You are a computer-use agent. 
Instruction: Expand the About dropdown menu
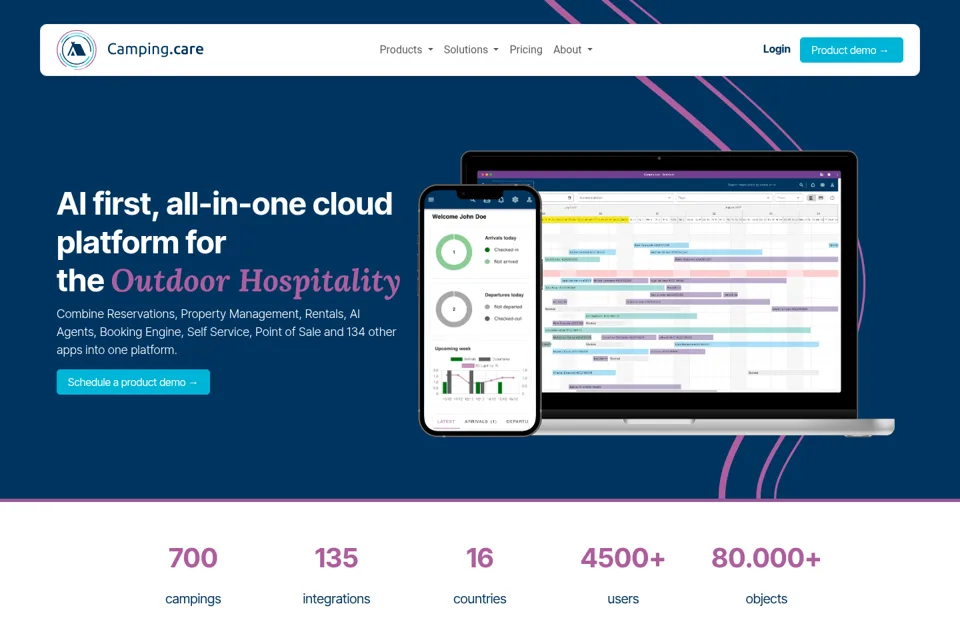click(572, 50)
